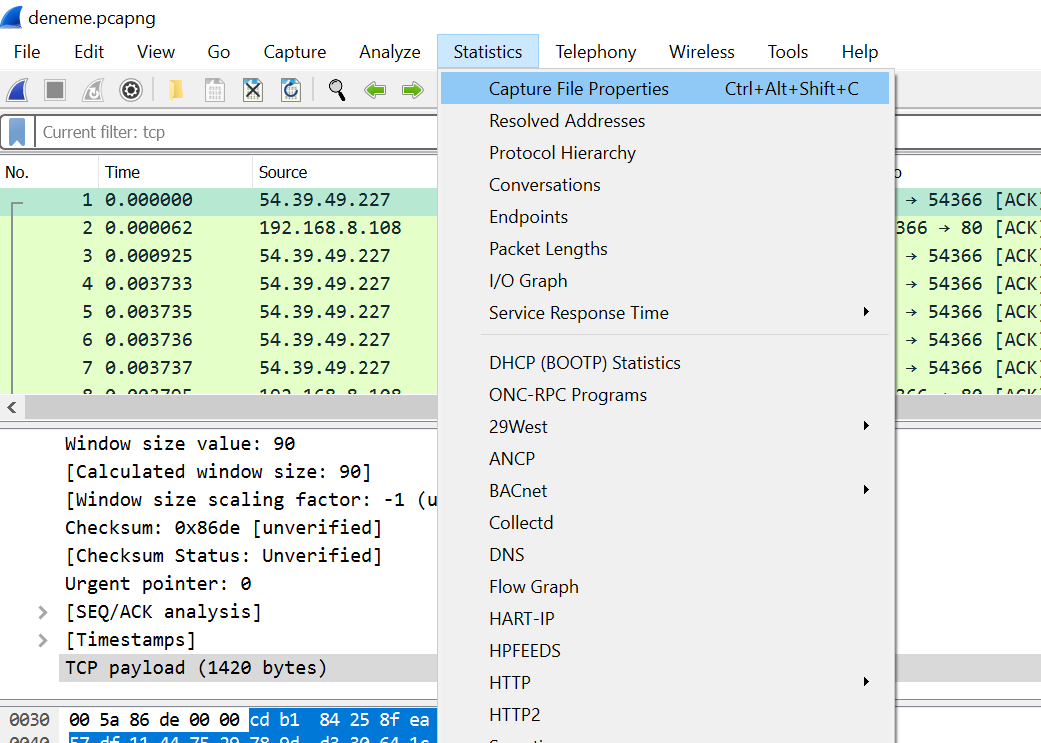
Task: Expand the 29West submenu
Action: (665, 427)
